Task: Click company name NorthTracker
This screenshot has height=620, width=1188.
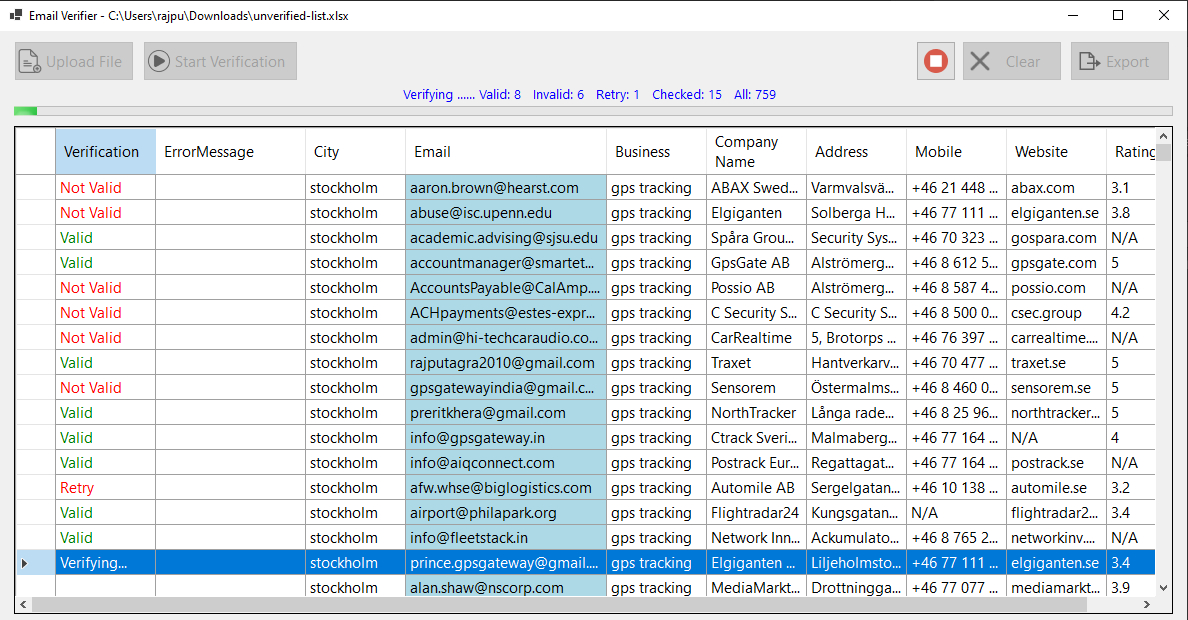Action: pos(756,413)
